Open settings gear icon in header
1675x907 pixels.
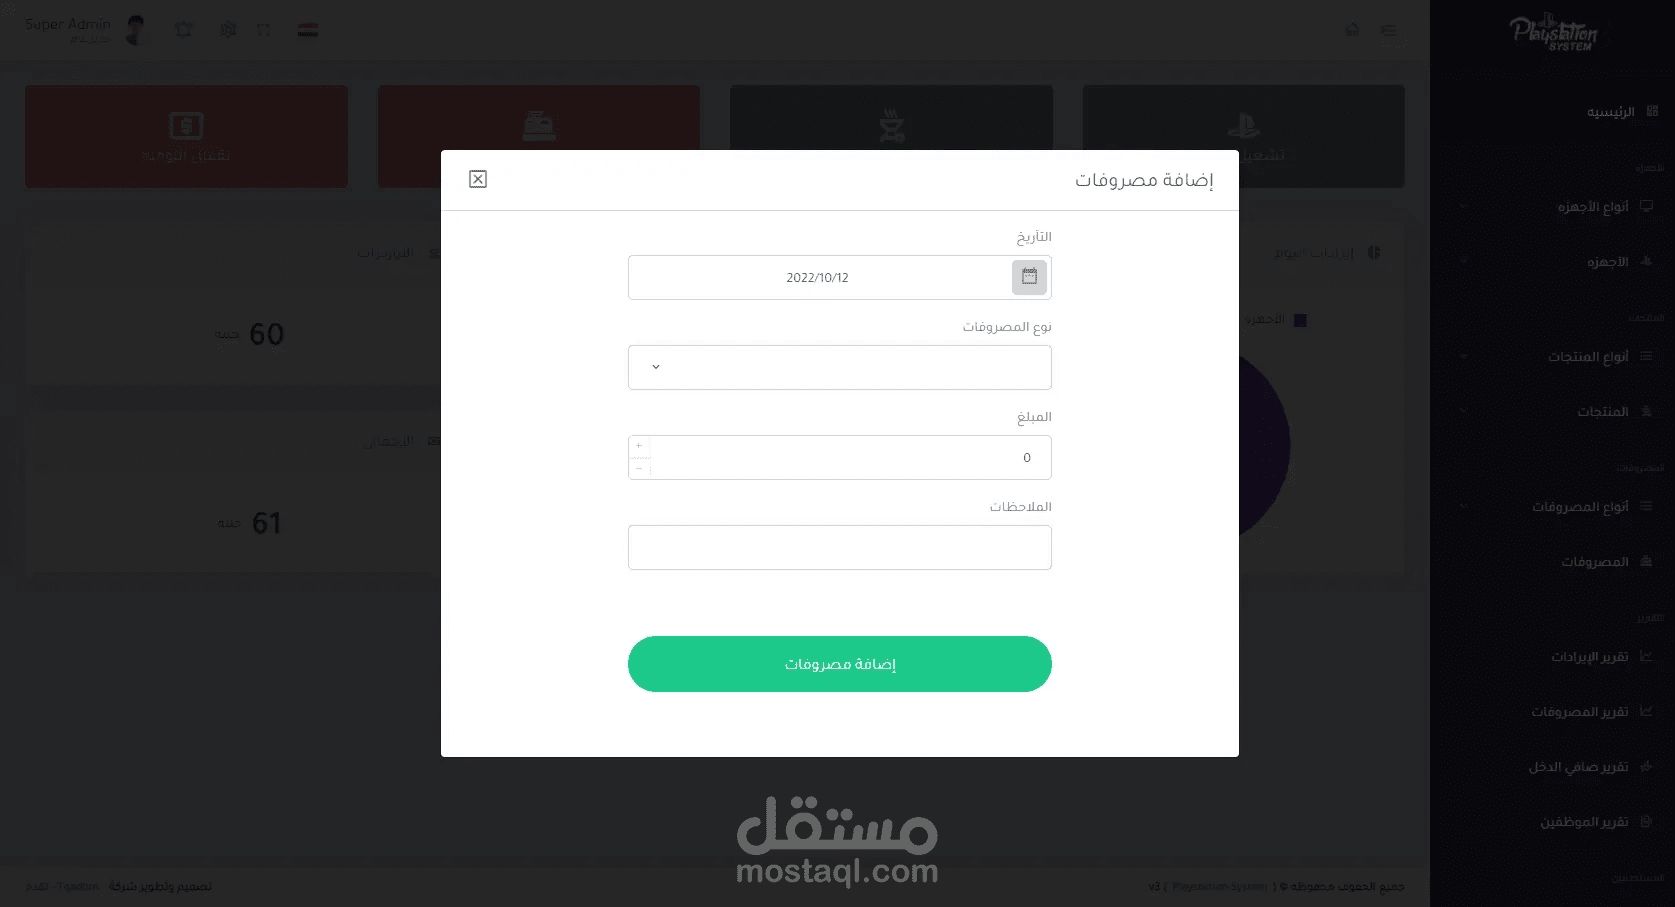point(228,30)
